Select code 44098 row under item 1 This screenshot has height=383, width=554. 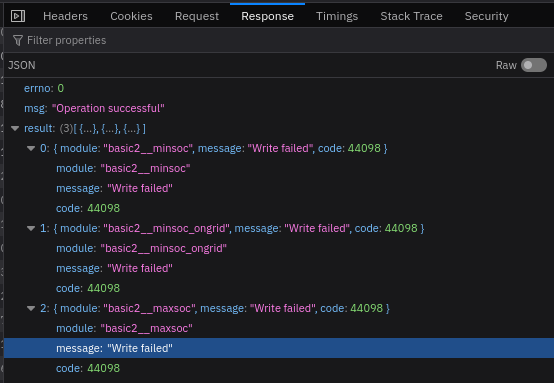(279, 288)
